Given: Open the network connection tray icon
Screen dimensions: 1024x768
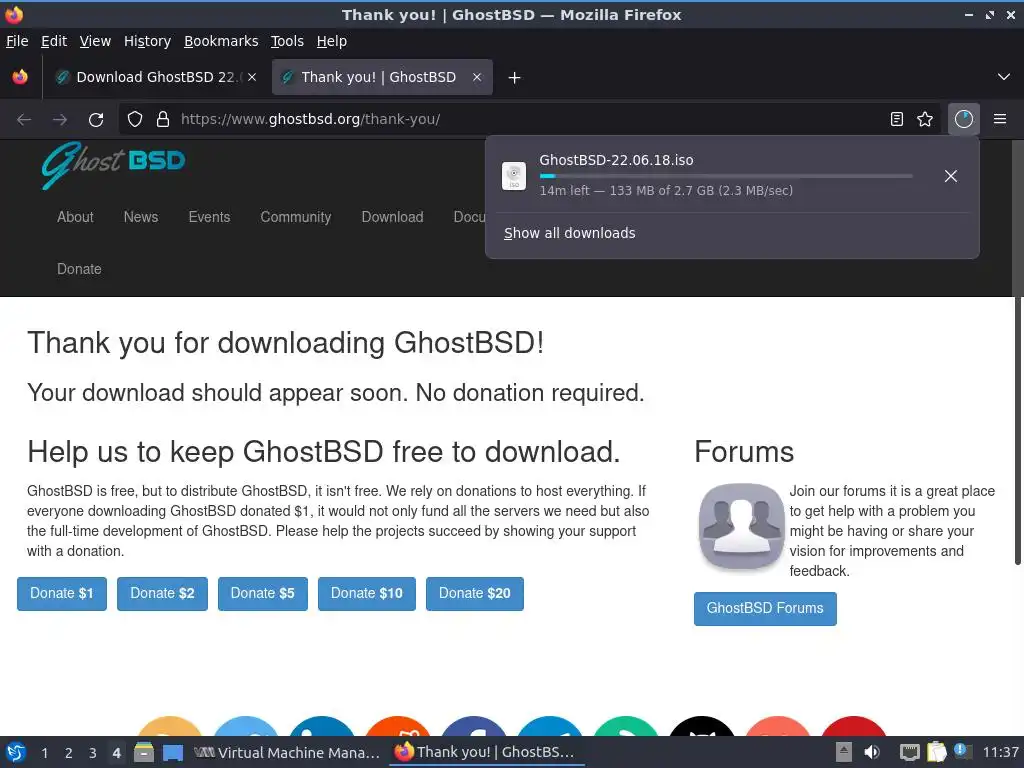Looking at the screenshot, I should click(909, 752).
